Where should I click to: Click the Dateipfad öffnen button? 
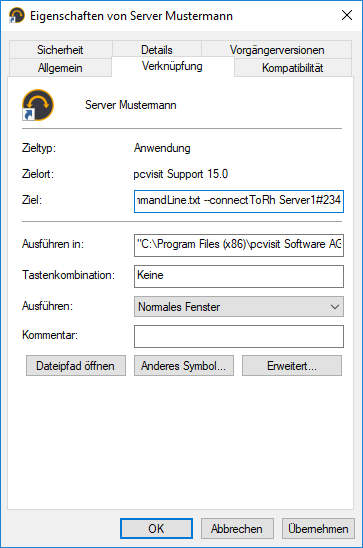[x=76, y=366]
